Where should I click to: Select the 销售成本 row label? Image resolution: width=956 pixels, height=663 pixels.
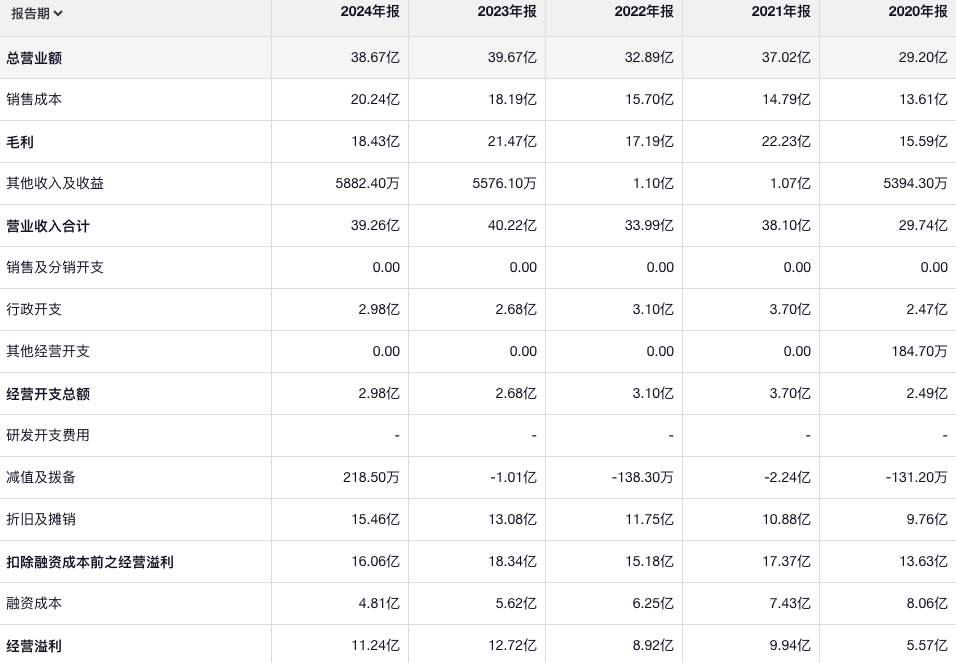click(34, 100)
